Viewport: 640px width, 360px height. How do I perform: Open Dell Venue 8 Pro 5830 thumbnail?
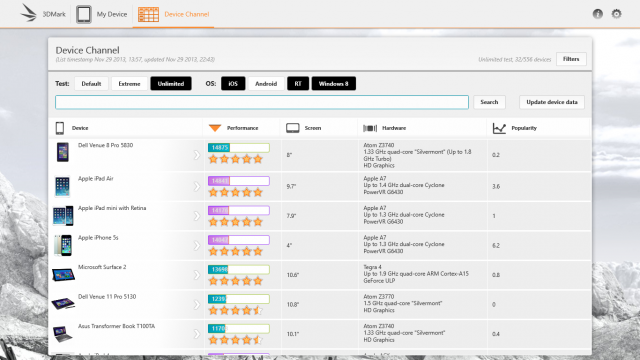(63, 152)
